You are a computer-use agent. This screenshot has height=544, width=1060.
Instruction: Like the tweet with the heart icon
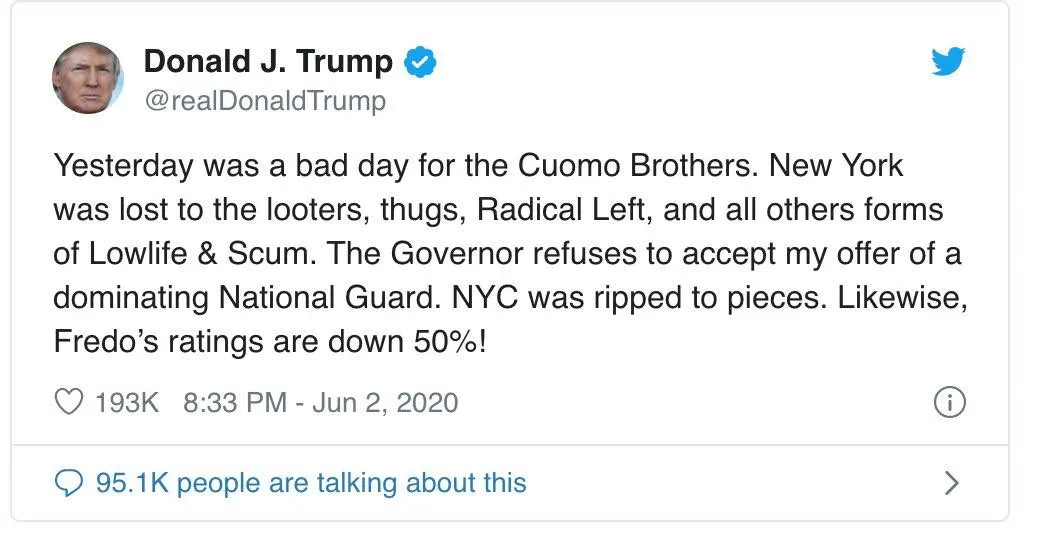coord(69,403)
